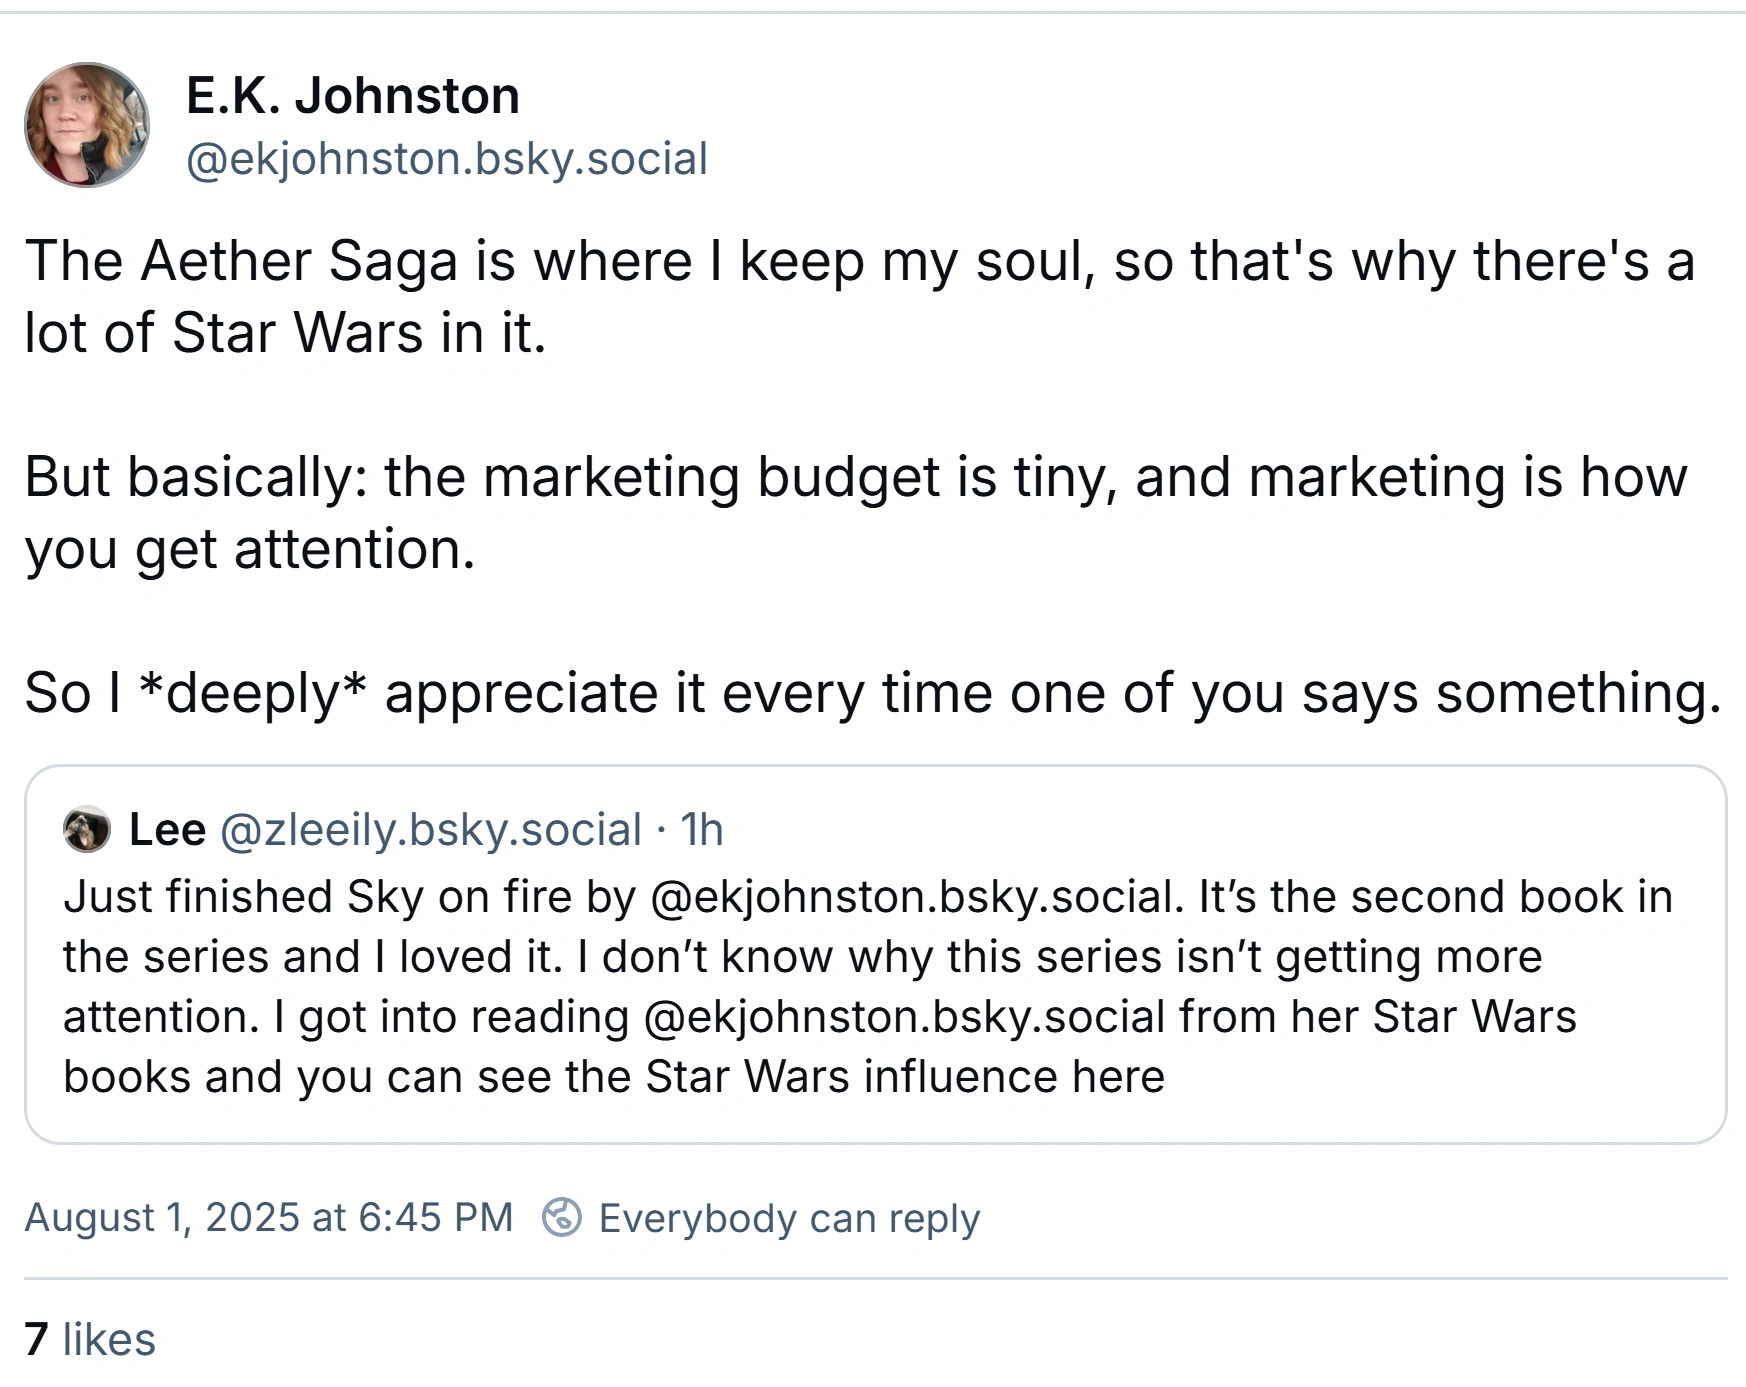The height and width of the screenshot is (1387, 1746).
Task: Open the 'Everybody can reply' setting label
Action: click(x=789, y=1218)
